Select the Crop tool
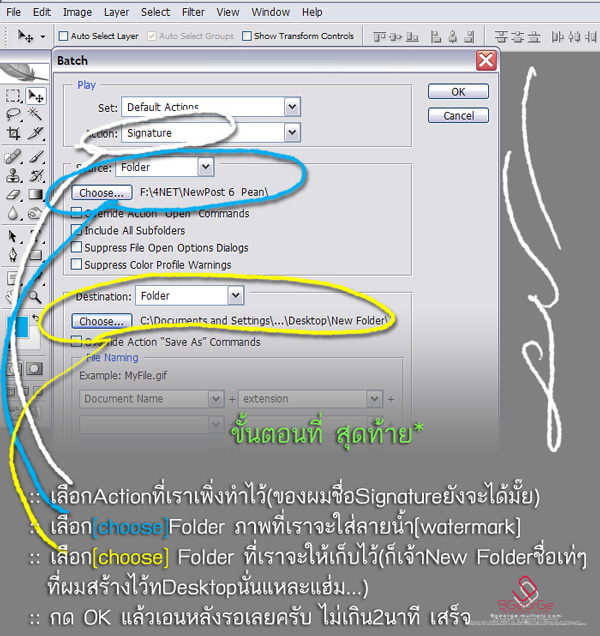This screenshot has width=600, height=636. 13,133
